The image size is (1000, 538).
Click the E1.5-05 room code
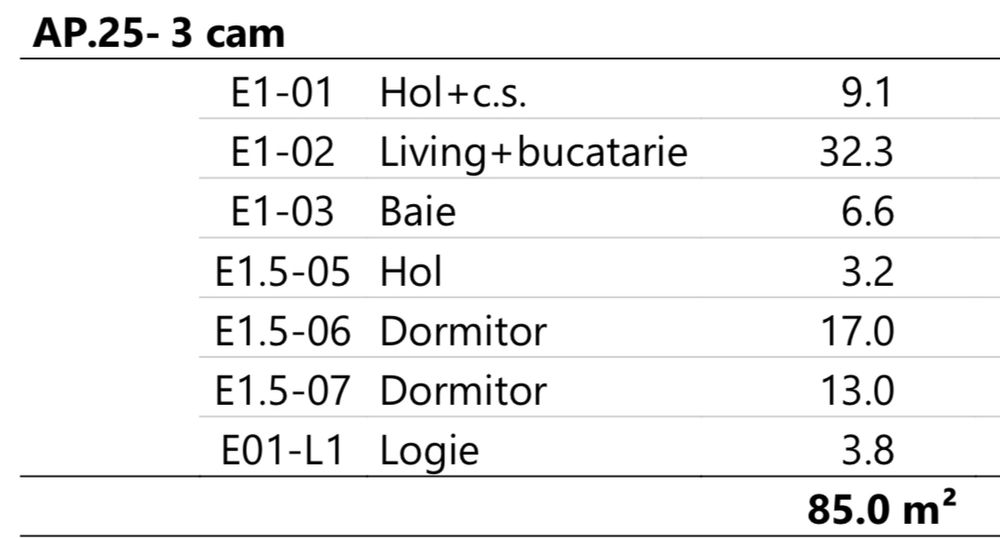pyautogui.click(x=283, y=271)
